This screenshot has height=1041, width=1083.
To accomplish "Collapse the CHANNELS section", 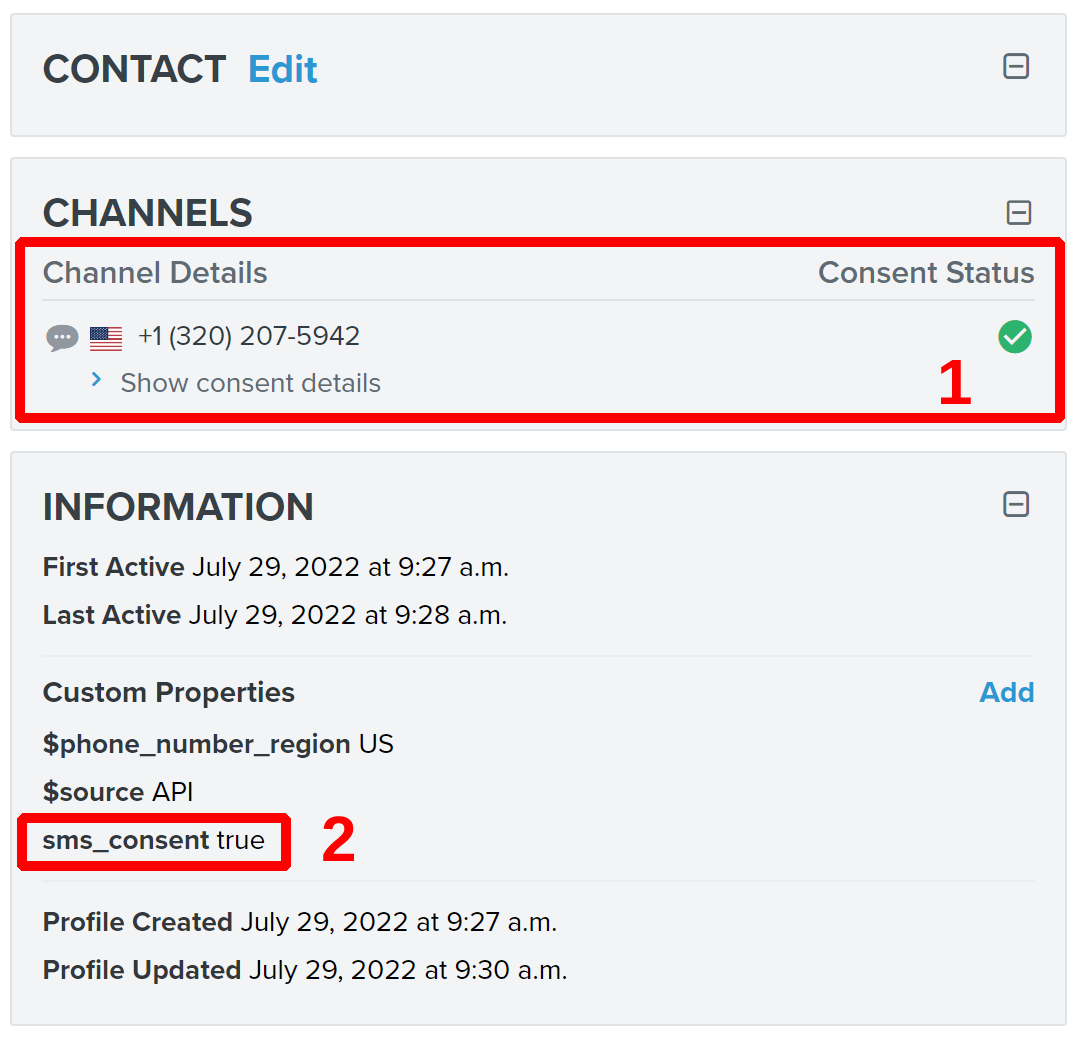I will point(1018,212).
